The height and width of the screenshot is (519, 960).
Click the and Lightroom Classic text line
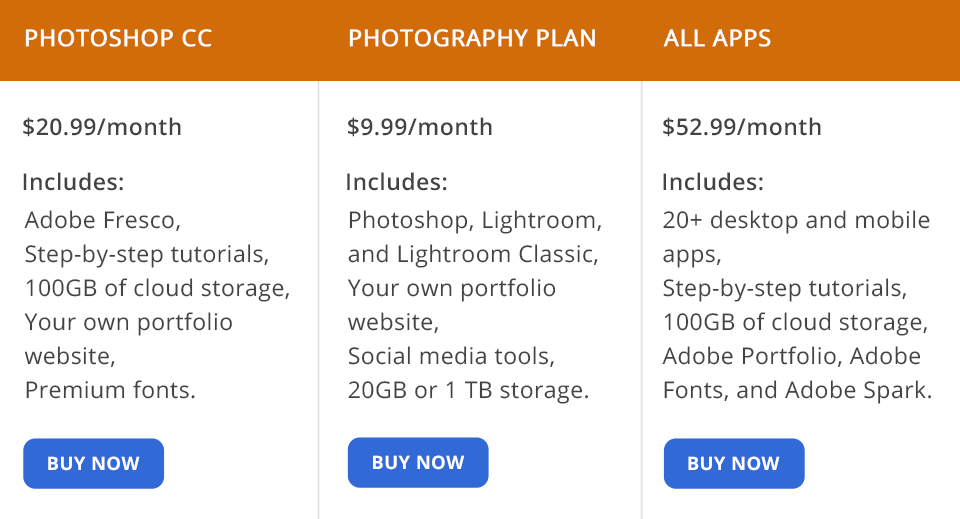473,254
